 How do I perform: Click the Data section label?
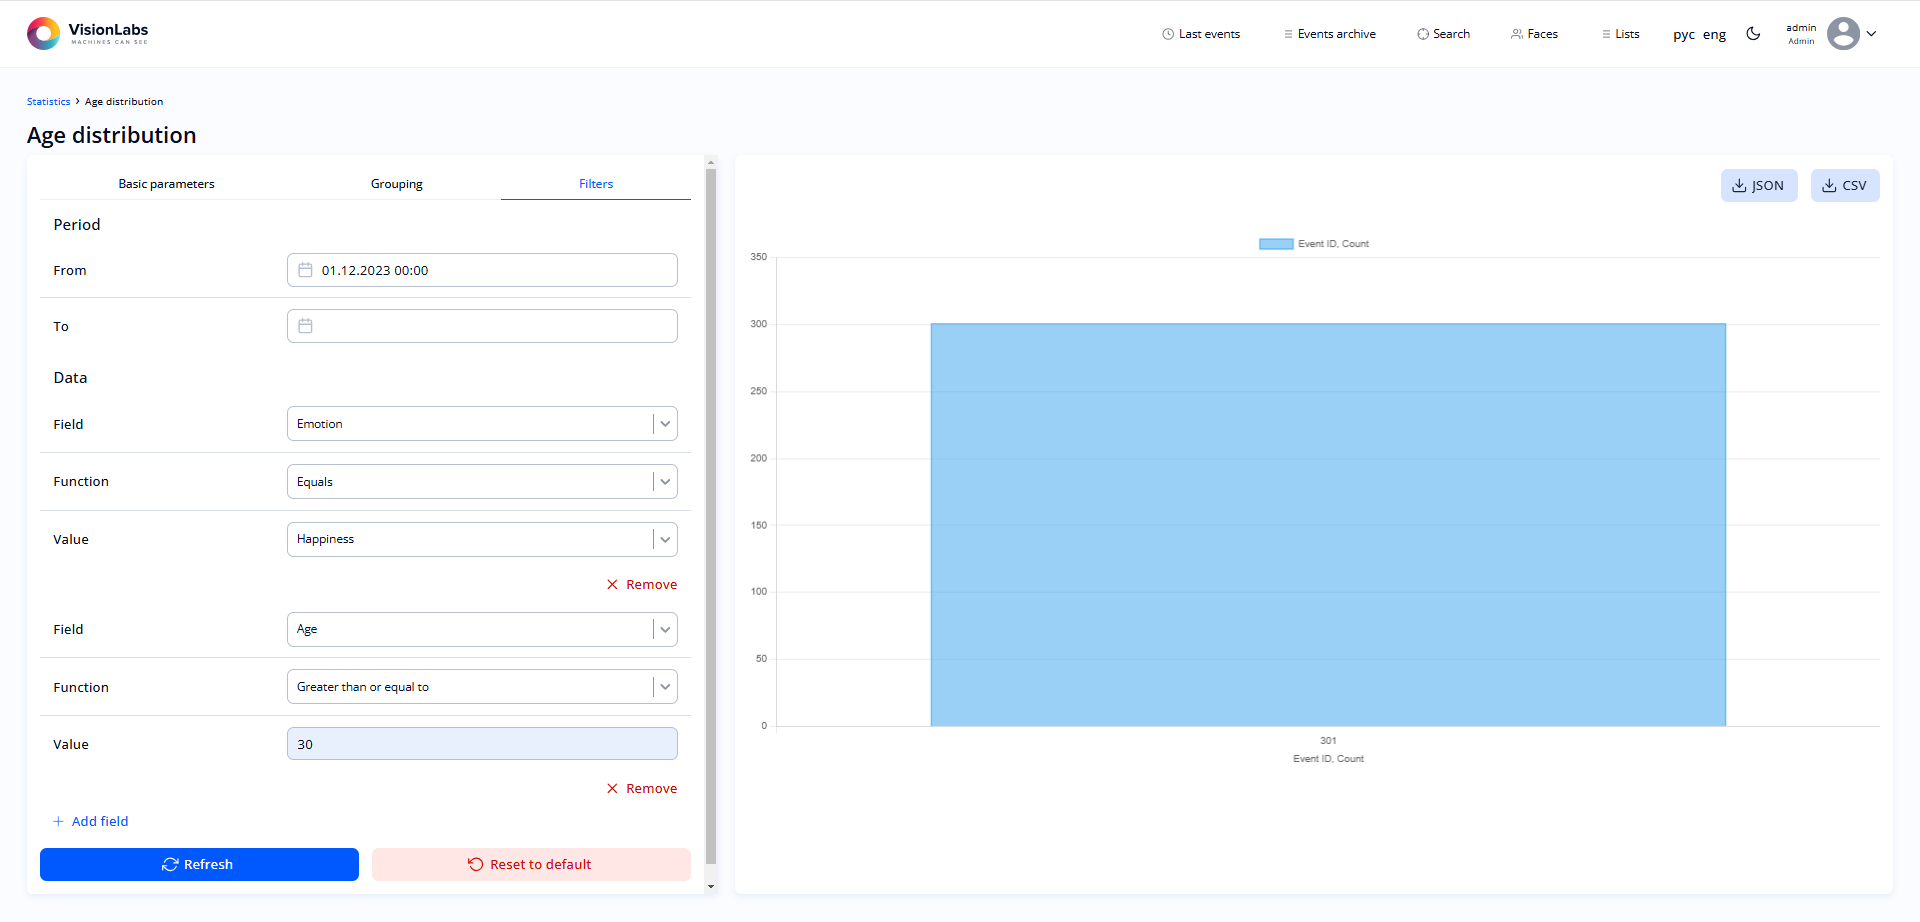[x=70, y=378]
